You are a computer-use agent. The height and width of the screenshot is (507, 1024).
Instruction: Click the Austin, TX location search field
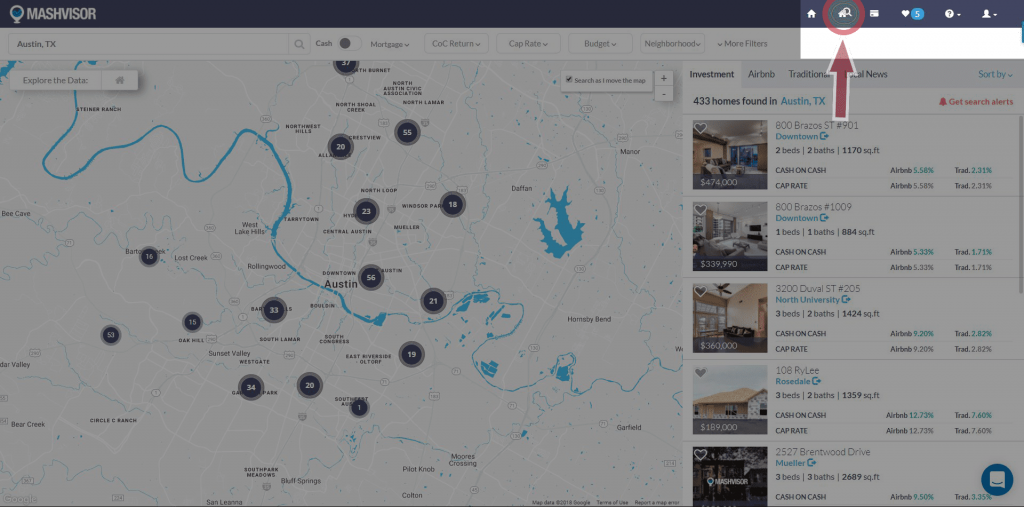(x=150, y=44)
